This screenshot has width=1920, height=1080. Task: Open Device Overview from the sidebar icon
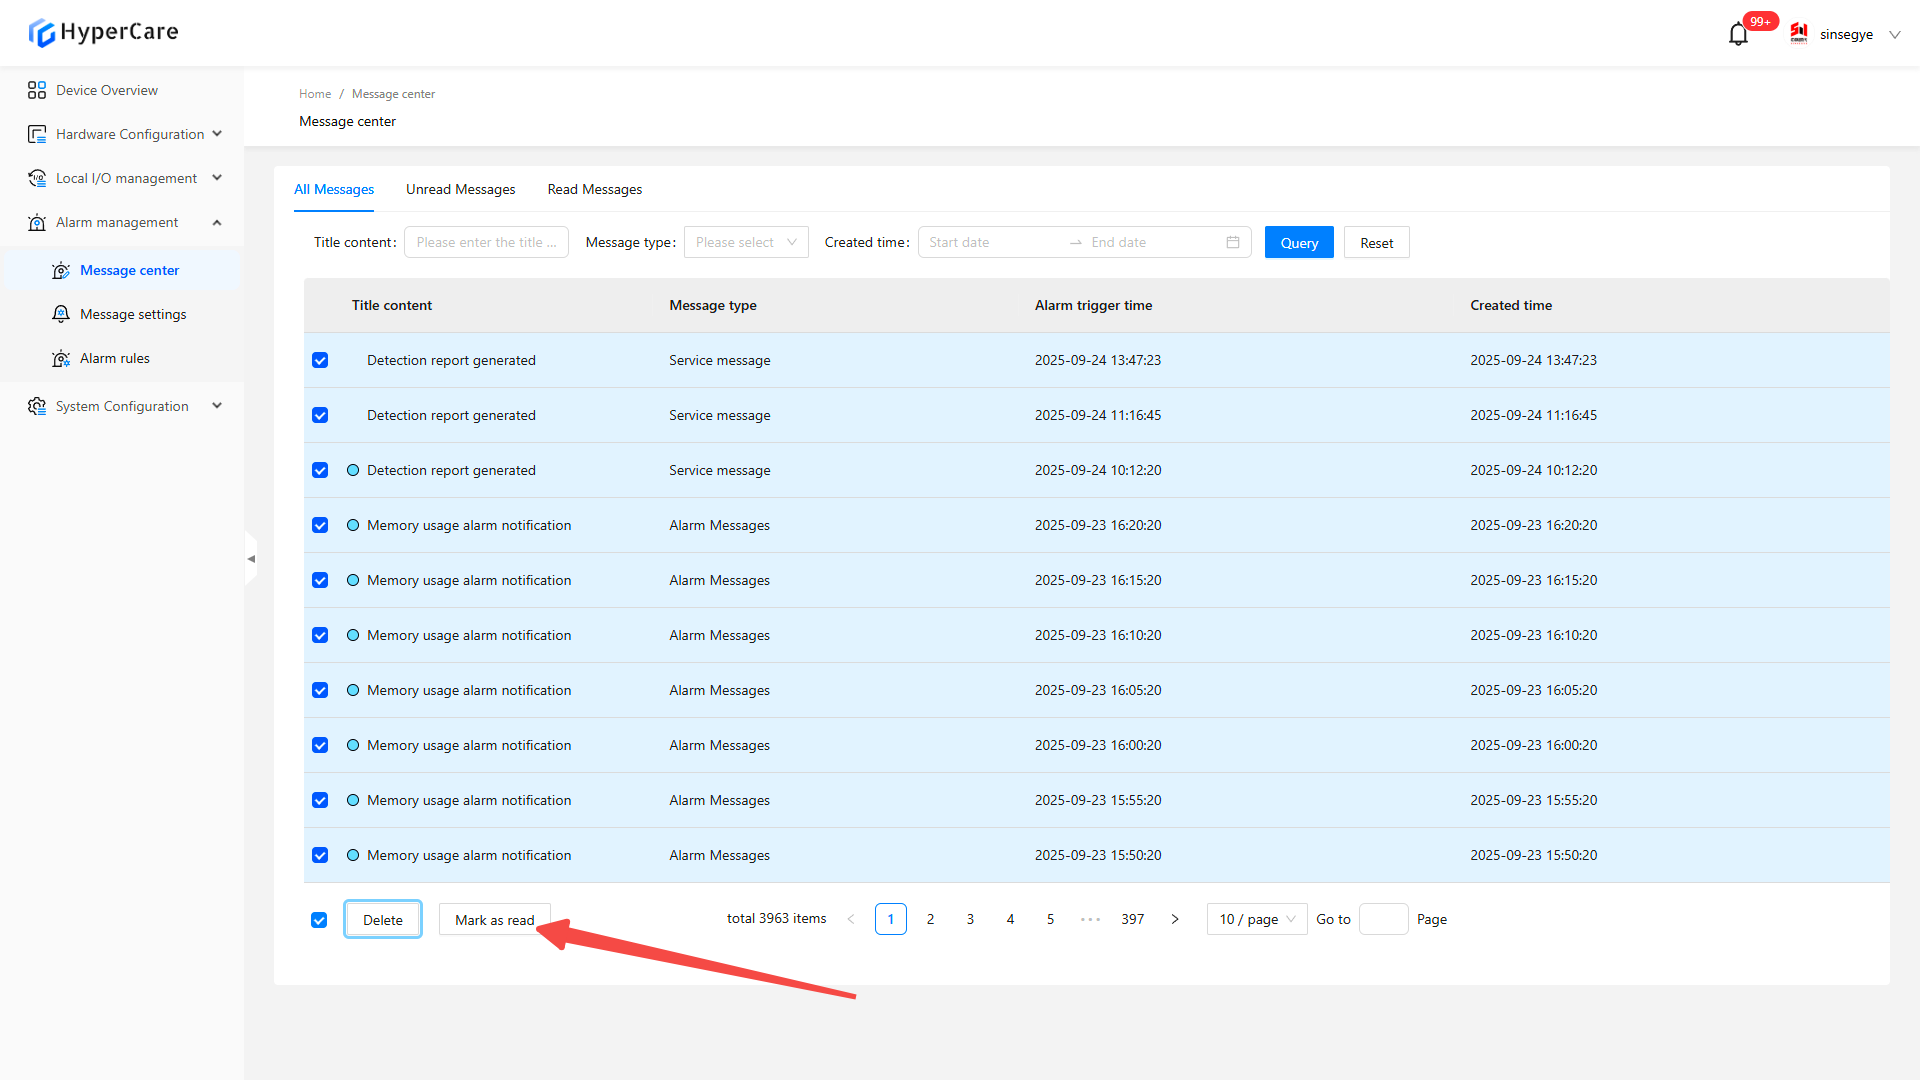coord(37,90)
